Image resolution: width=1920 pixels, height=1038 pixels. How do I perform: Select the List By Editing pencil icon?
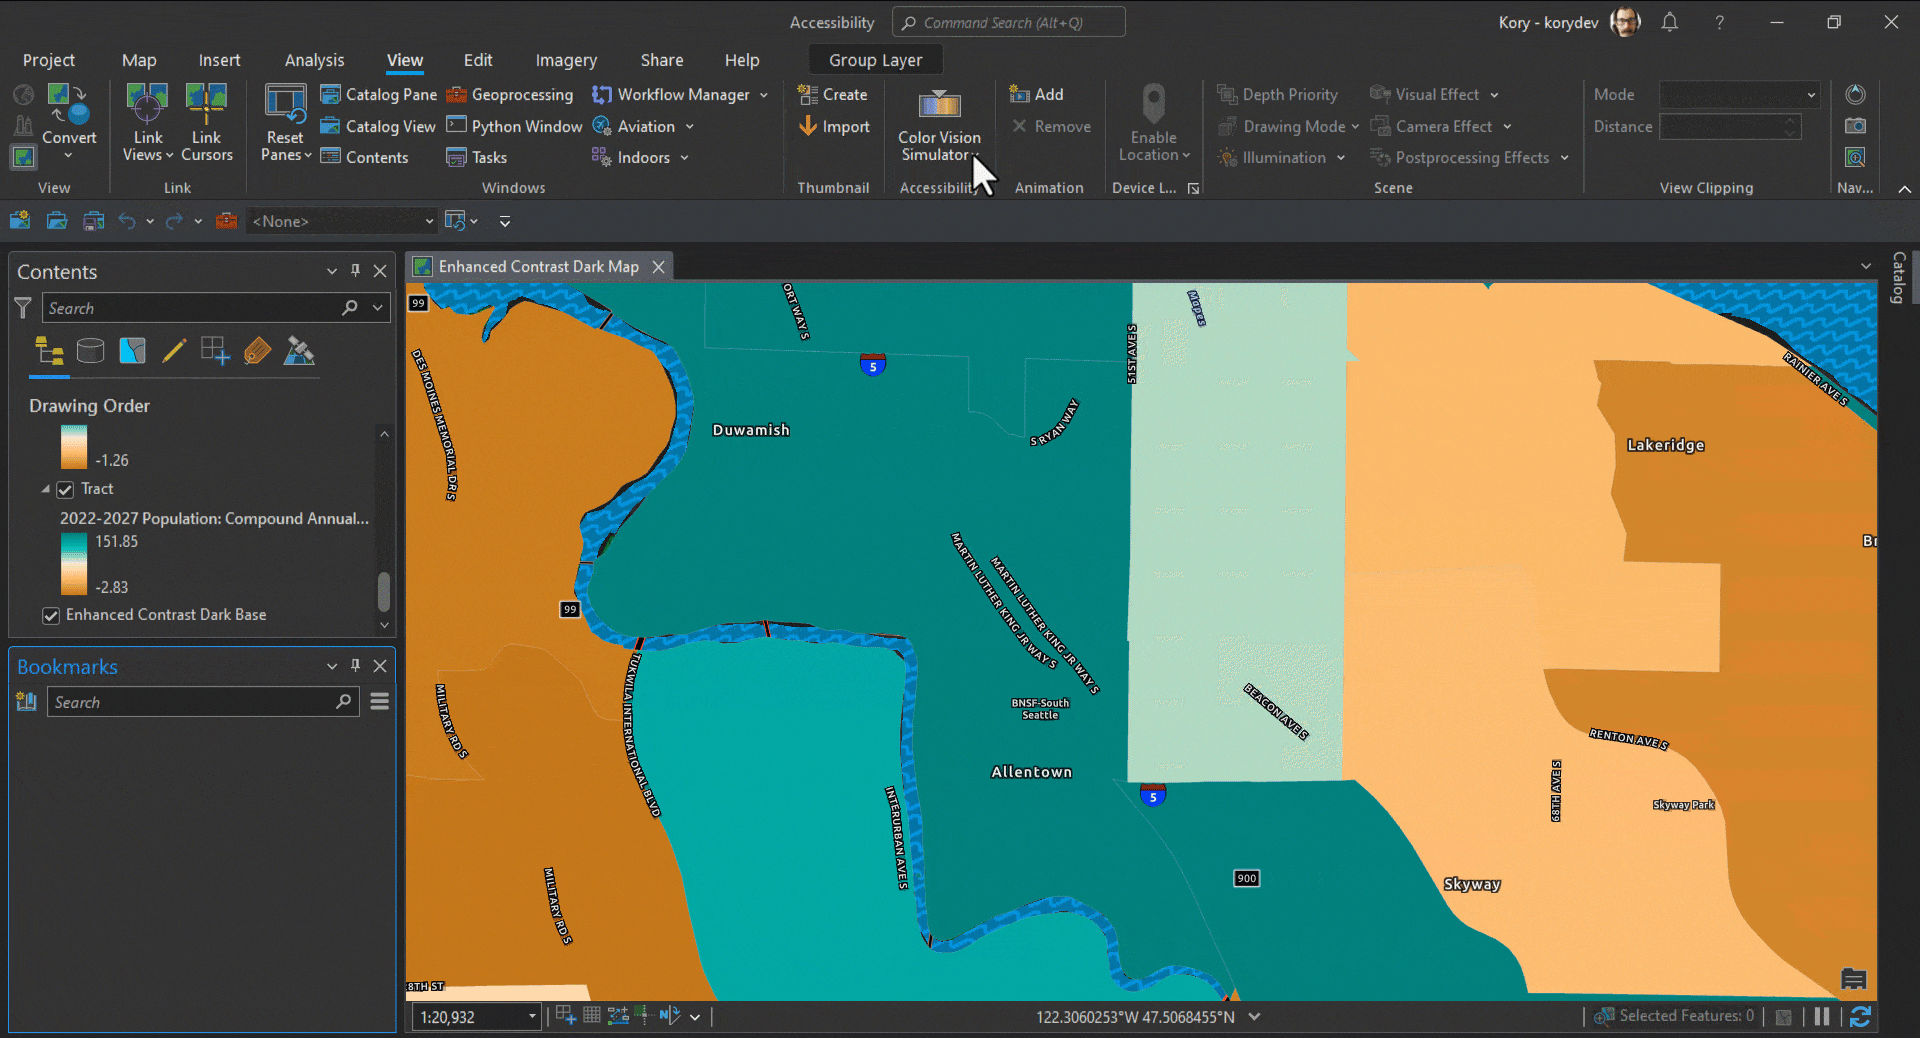(174, 351)
